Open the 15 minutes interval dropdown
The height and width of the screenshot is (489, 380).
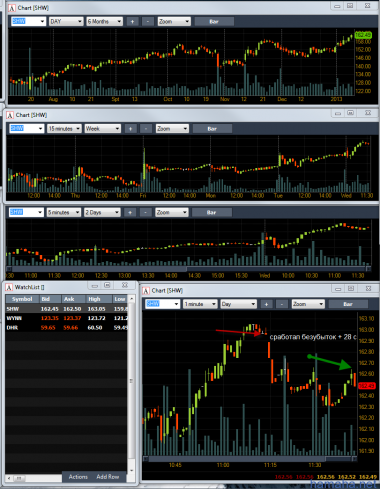(x=64, y=129)
